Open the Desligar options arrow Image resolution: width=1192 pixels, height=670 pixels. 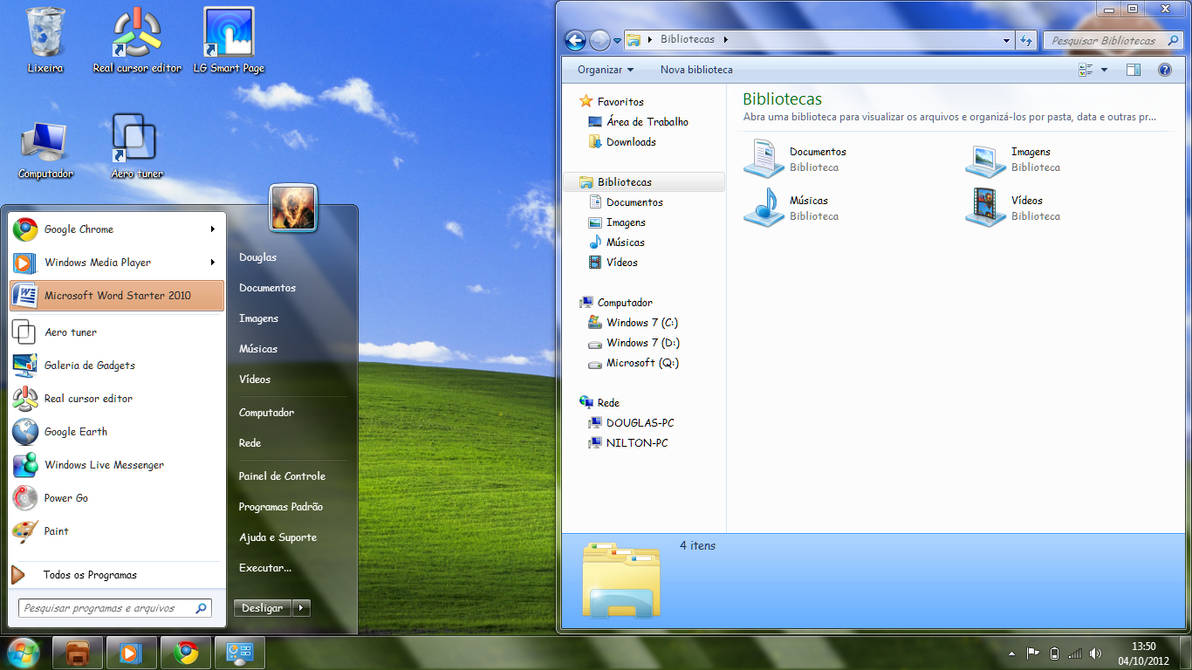click(x=300, y=607)
